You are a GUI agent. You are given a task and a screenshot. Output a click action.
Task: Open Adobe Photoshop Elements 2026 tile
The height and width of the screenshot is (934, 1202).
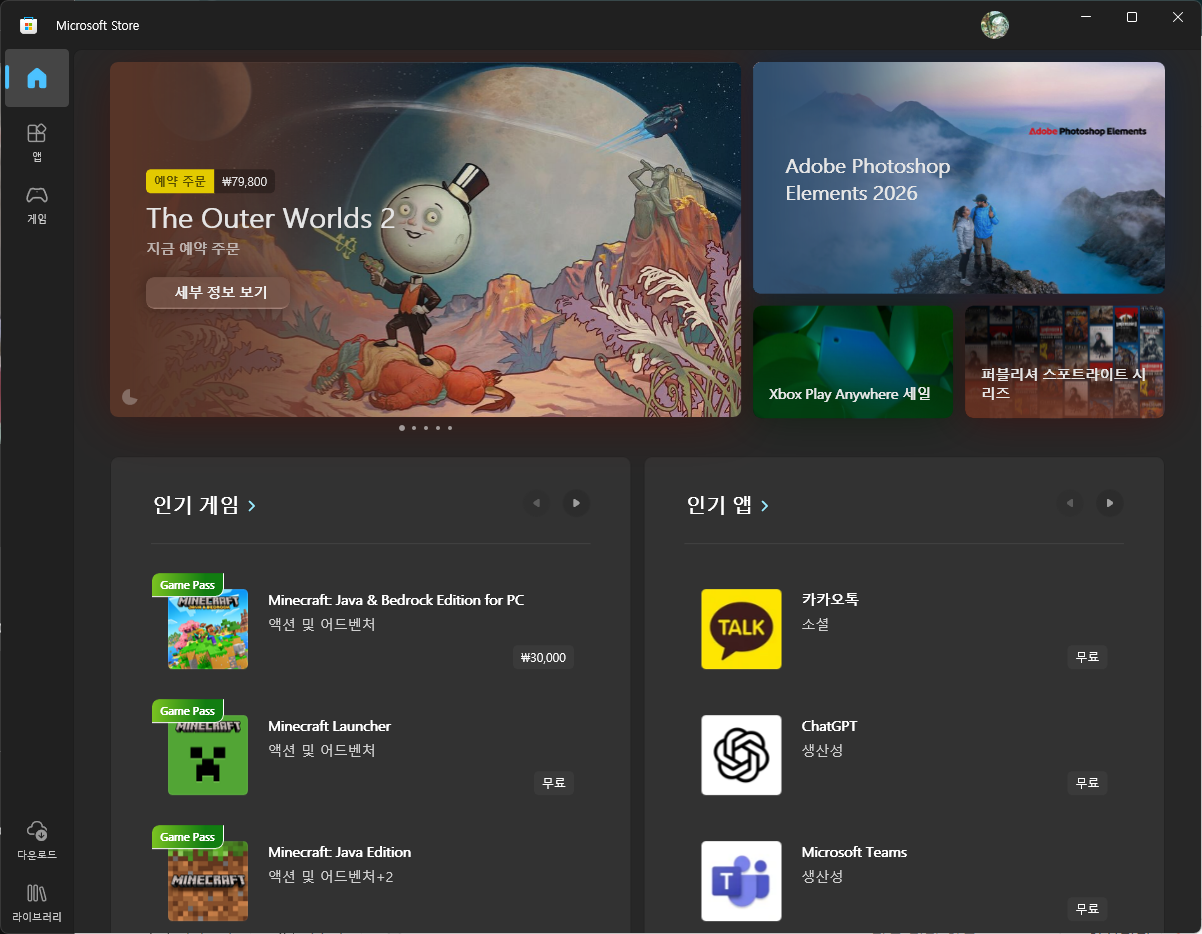click(x=959, y=178)
